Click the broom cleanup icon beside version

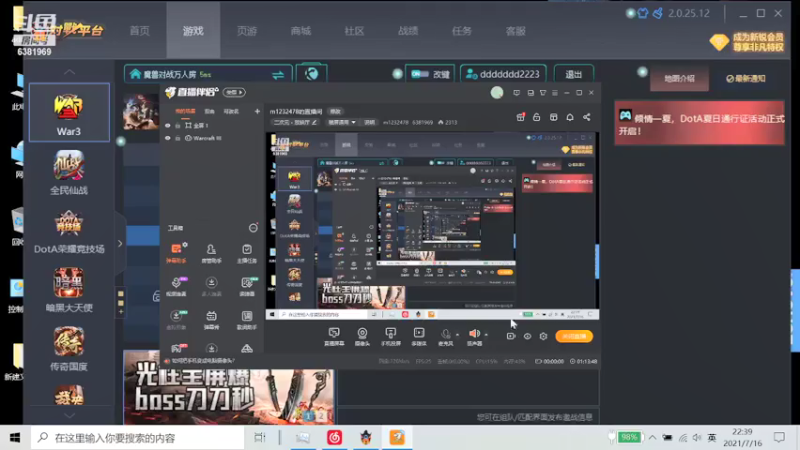(658, 13)
